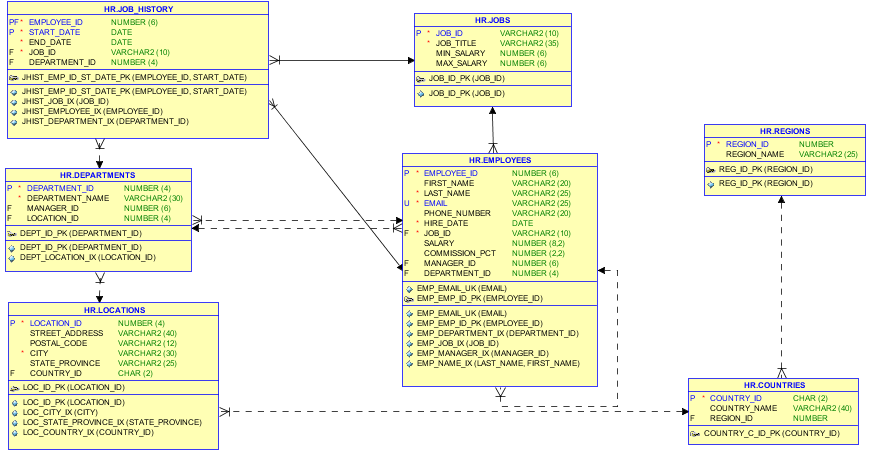878x453 pixels.
Task: Select the REGION_NAME column in HR.REGIONS
Action: 754,154
